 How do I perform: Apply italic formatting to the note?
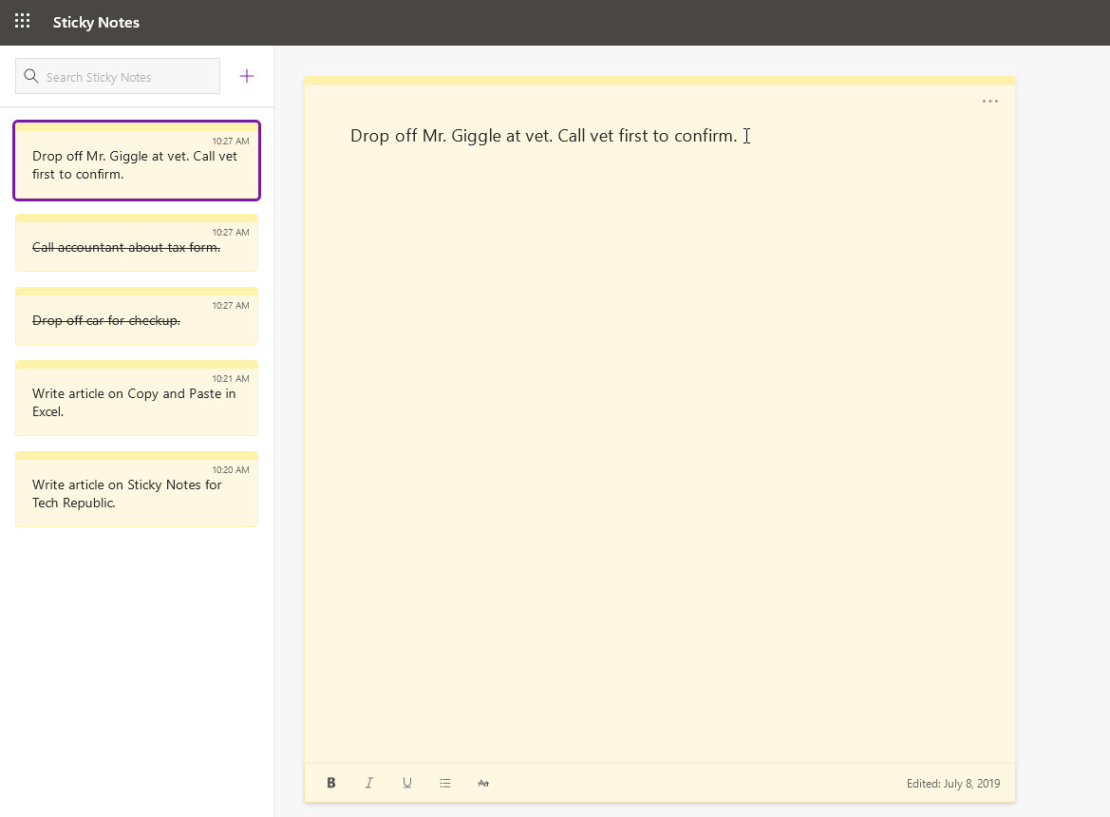point(369,783)
